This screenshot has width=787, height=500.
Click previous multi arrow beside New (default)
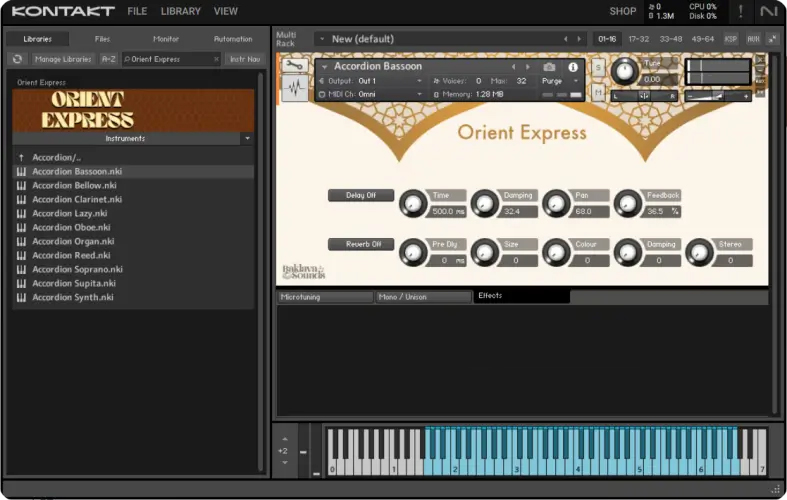point(566,39)
